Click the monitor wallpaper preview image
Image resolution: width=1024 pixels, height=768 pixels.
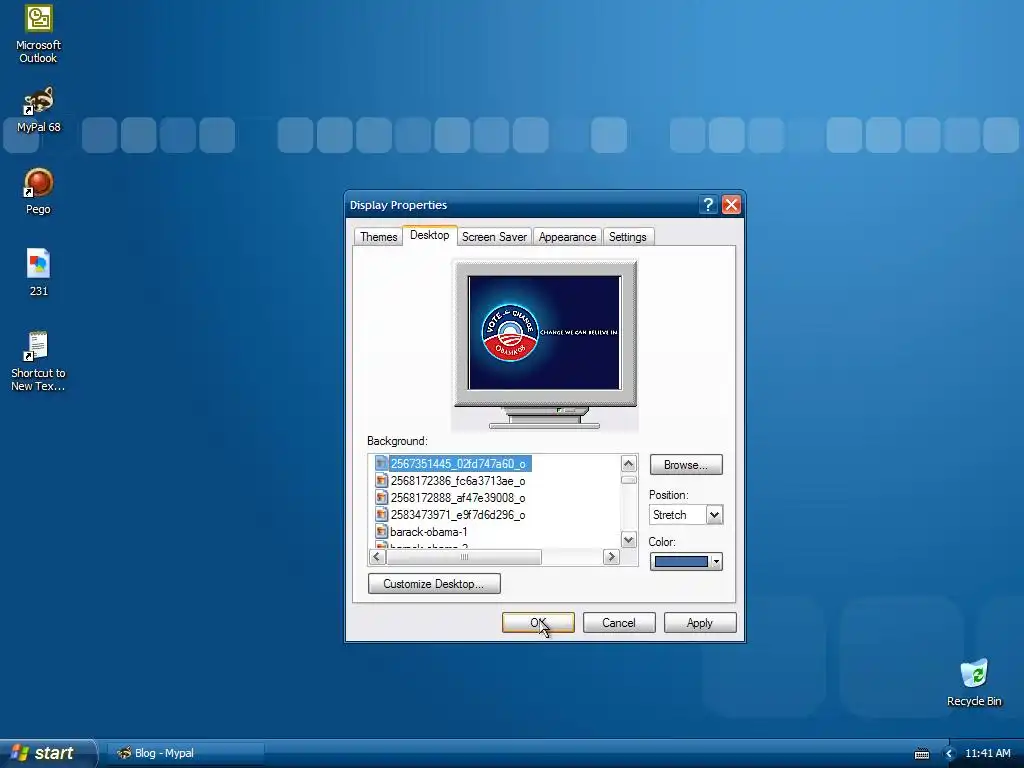click(x=545, y=332)
